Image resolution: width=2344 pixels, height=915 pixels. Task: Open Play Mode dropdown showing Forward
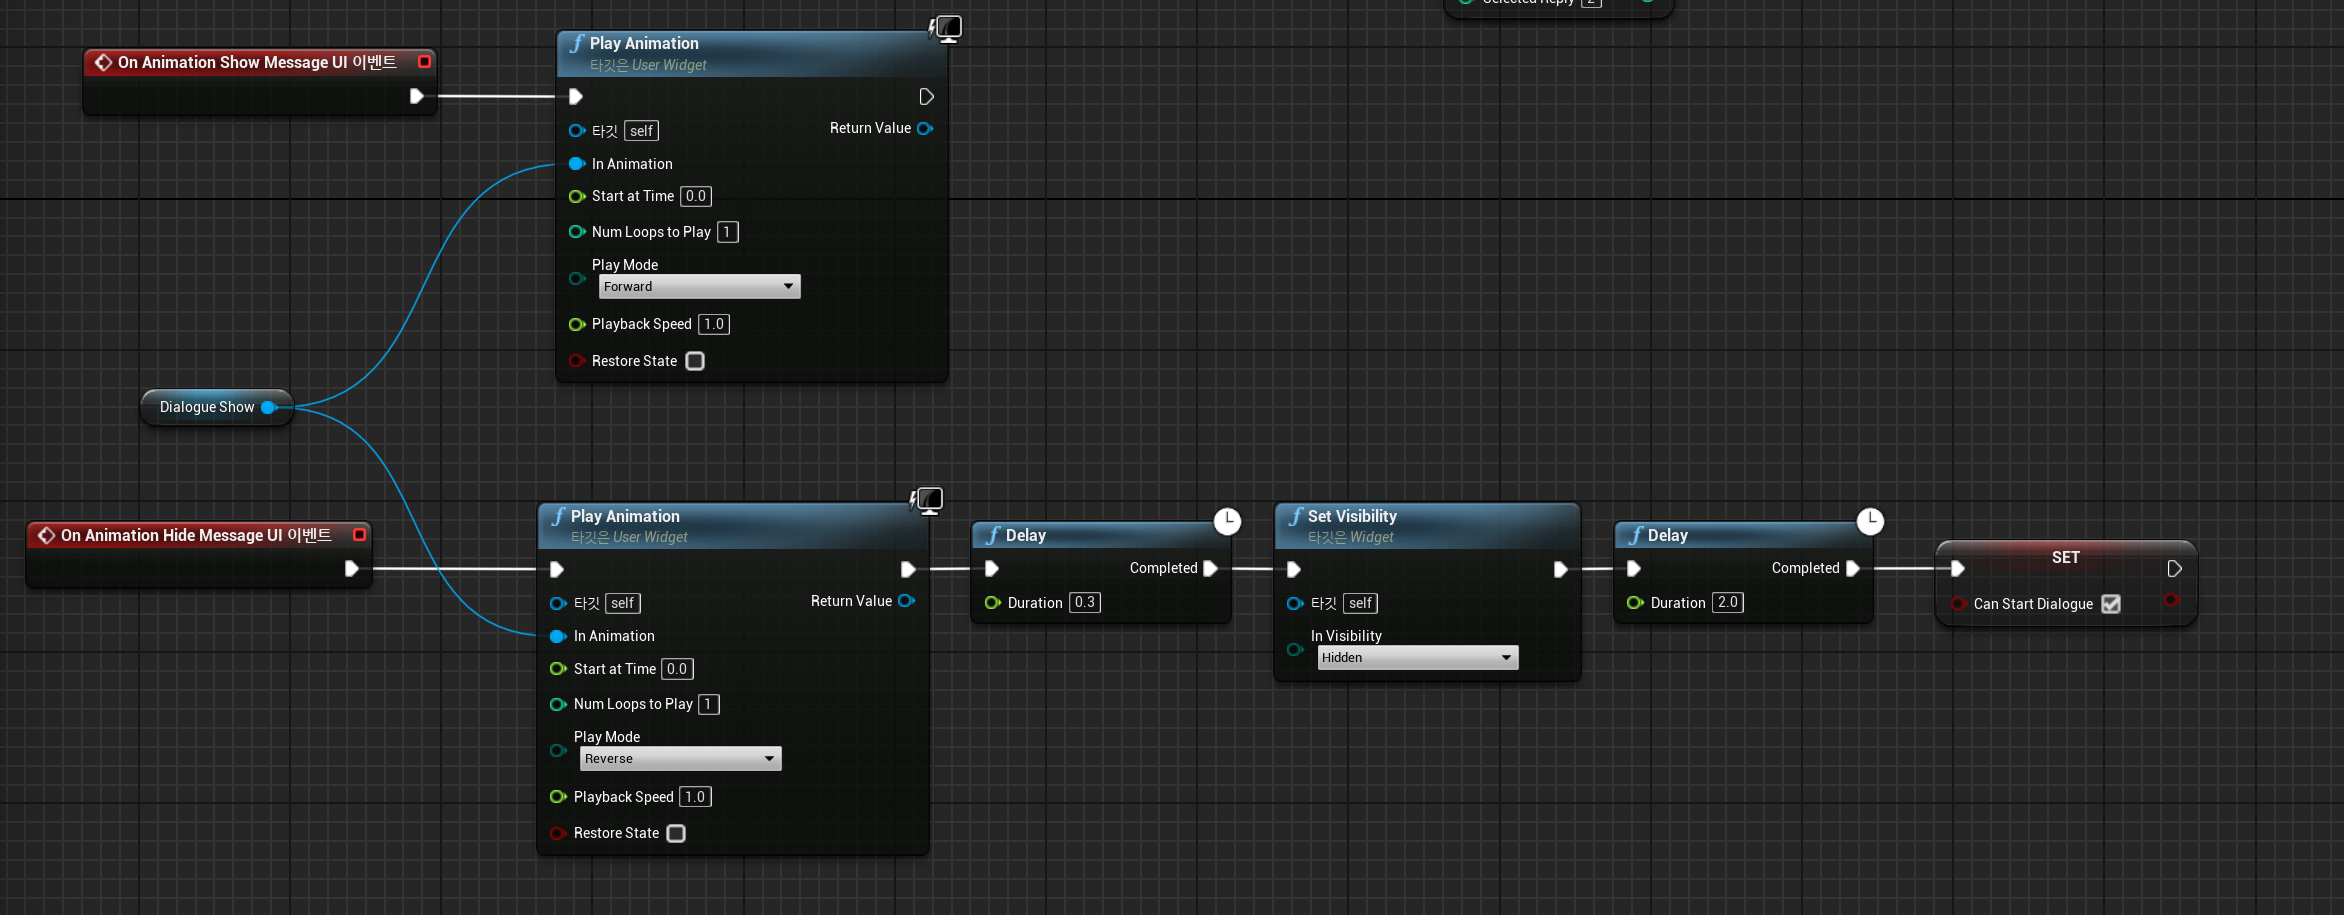click(698, 286)
